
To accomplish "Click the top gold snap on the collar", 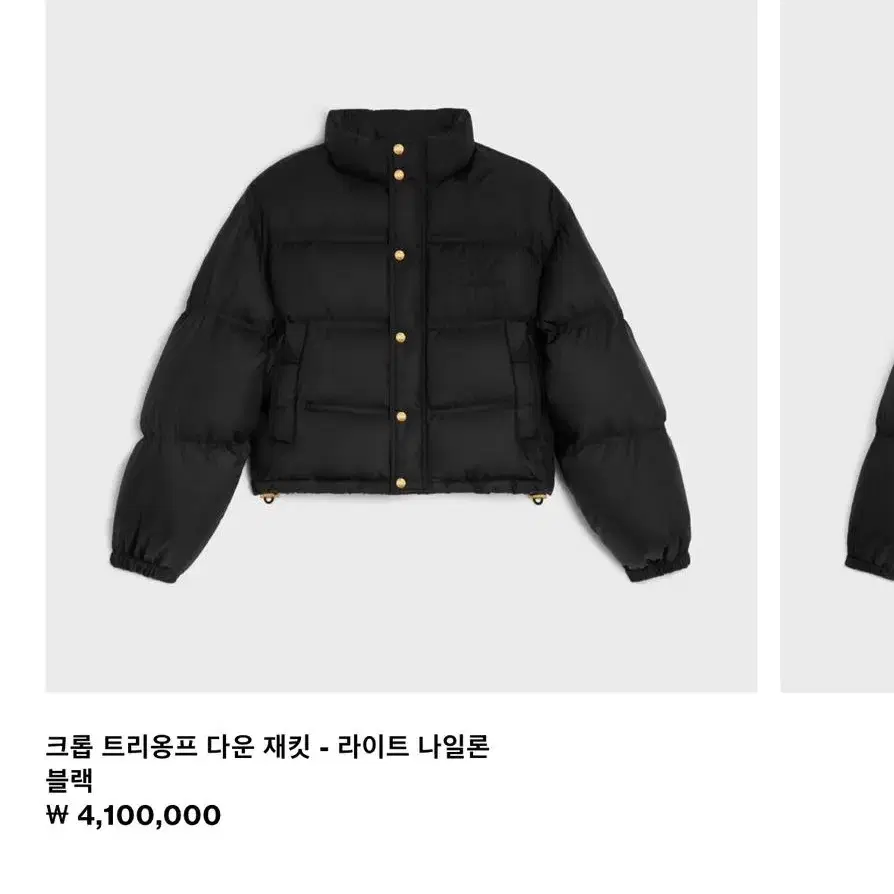I will [x=399, y=149].
